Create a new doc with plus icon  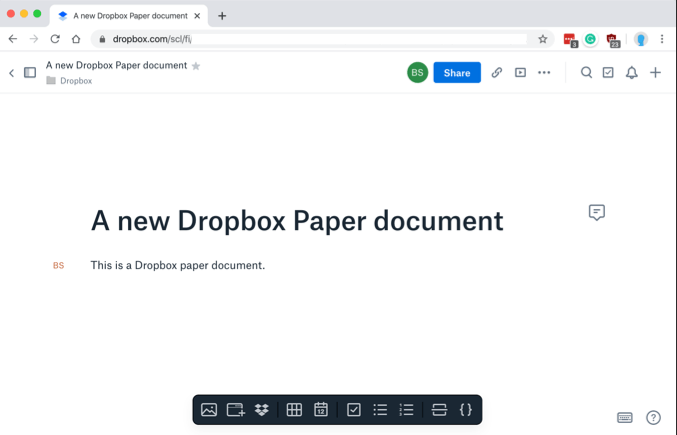point(655,72)
